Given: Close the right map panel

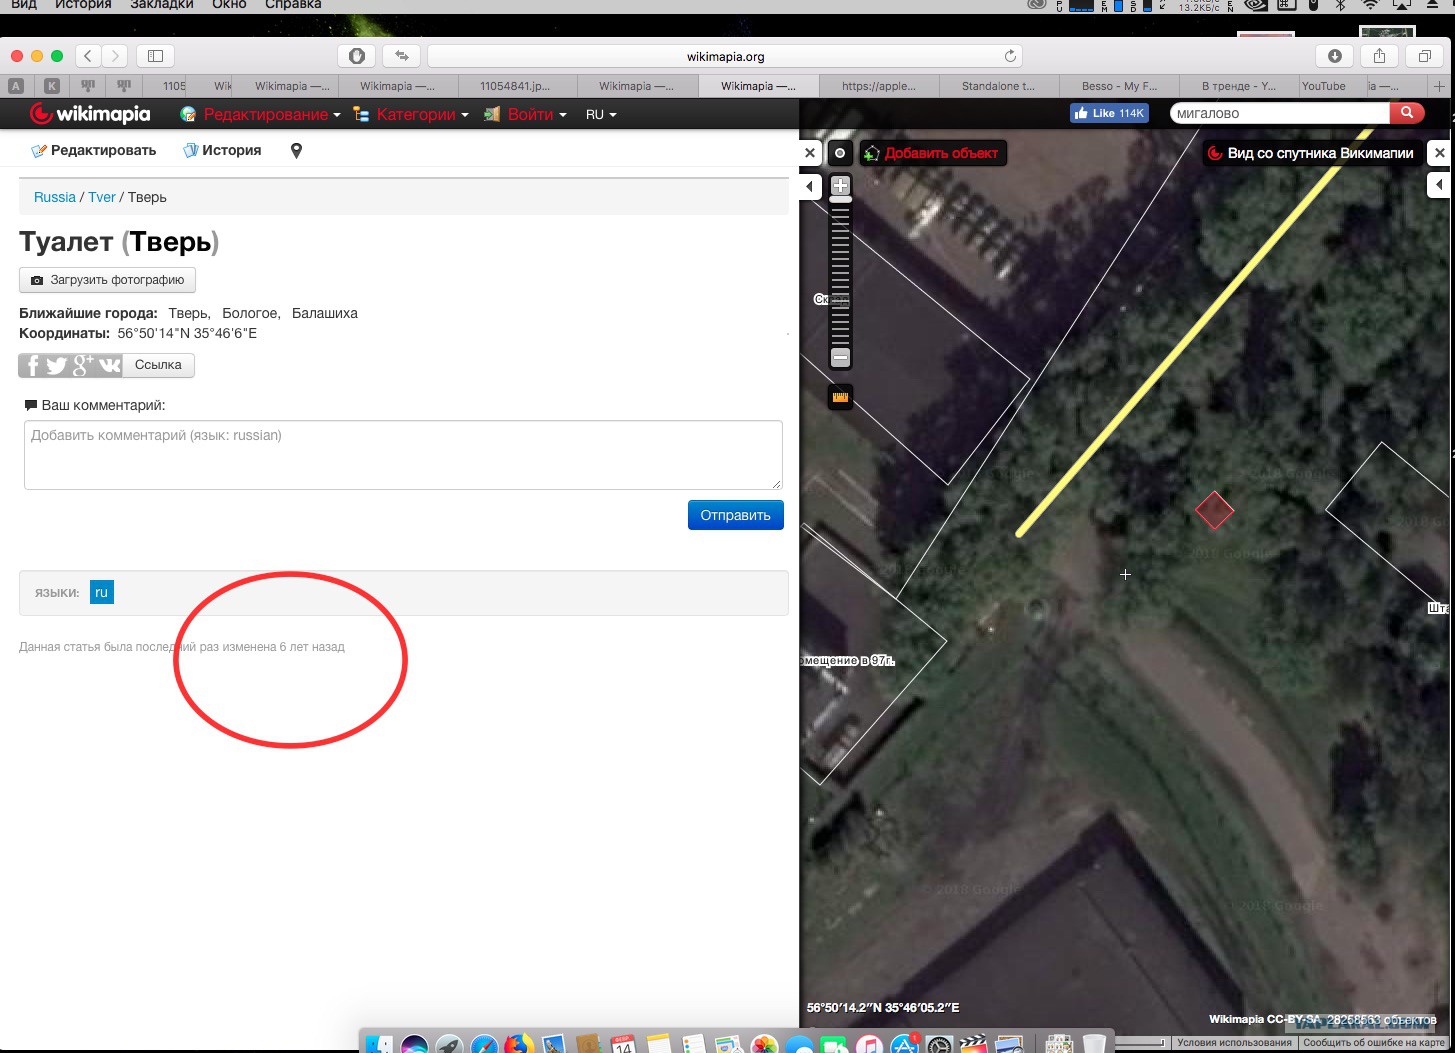Looking at the screenshot, I should click(x=1439, y=153).
